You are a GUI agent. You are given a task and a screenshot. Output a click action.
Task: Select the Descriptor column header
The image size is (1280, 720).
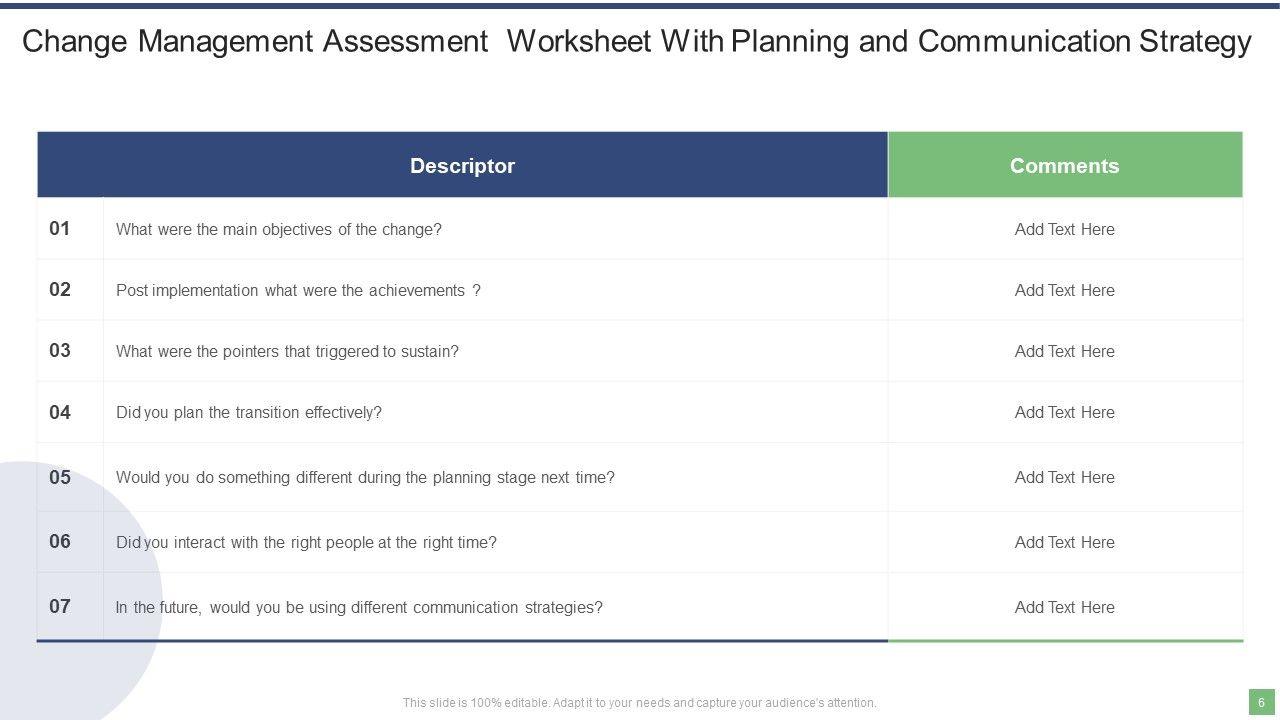tap(462, 166)
